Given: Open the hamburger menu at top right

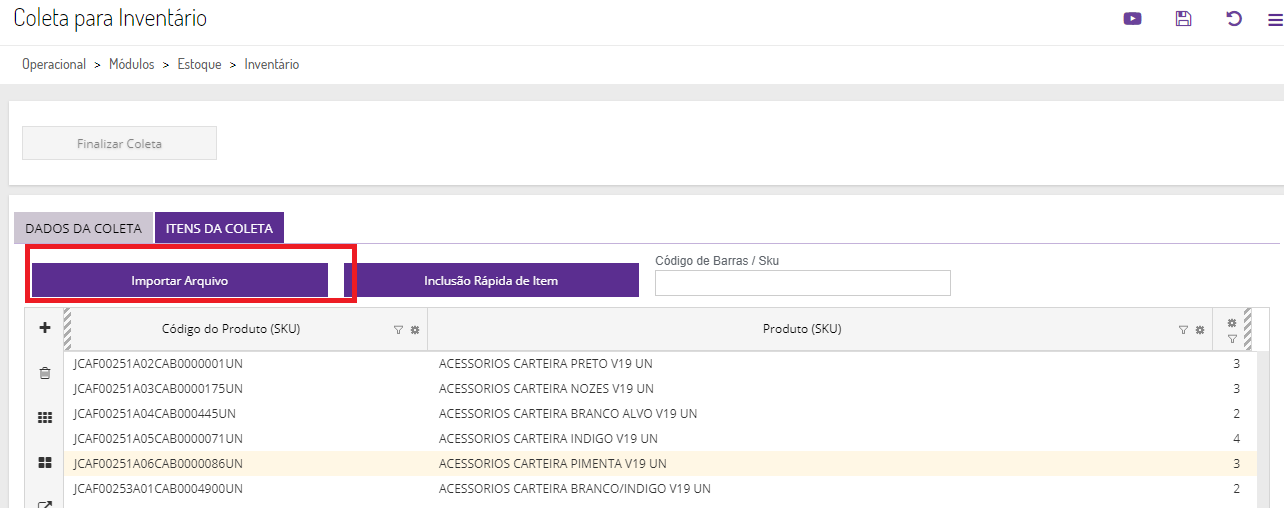Looking at the screenshot, I should pyautogui.click(x=1274, y=18).
